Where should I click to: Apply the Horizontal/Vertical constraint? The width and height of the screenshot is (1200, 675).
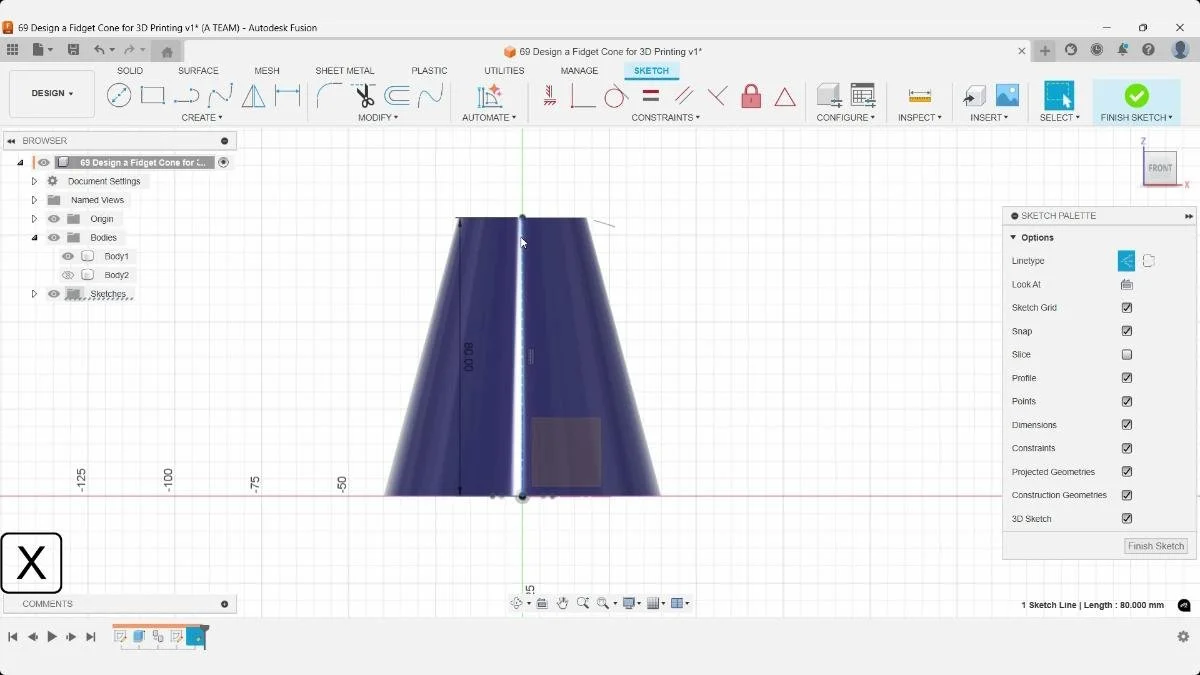[549, 96]
